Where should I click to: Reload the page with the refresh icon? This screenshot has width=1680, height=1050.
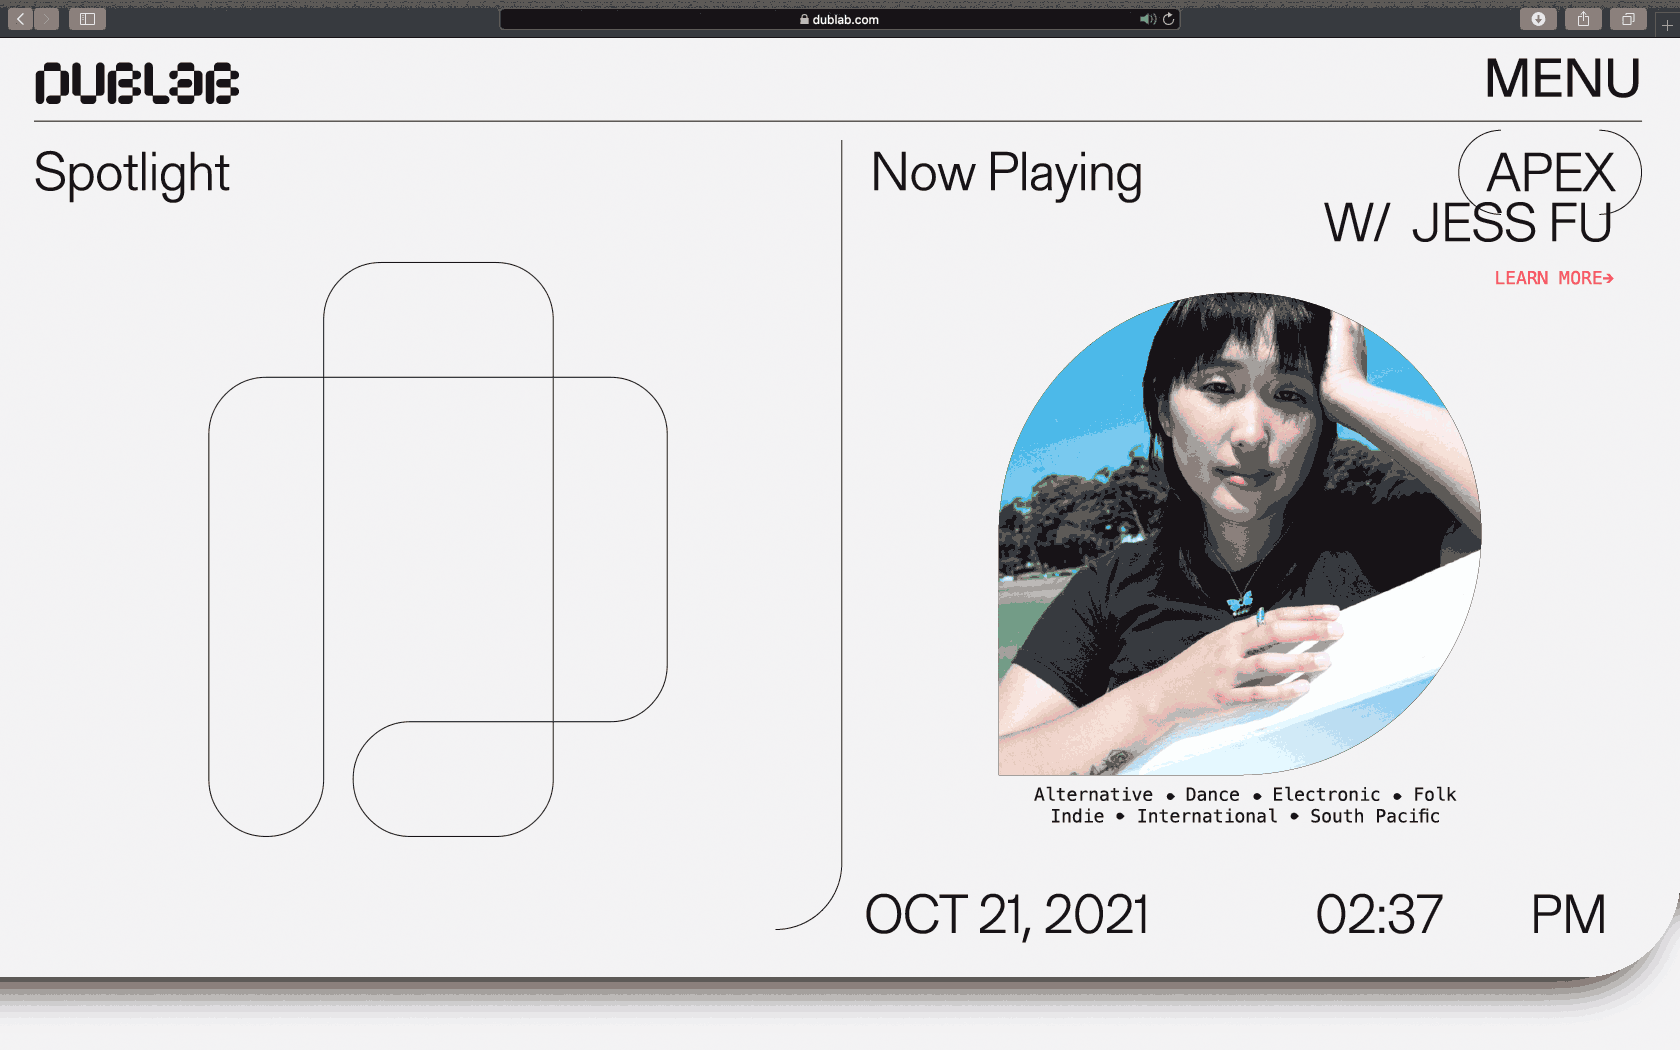[x=1168, y=19]
